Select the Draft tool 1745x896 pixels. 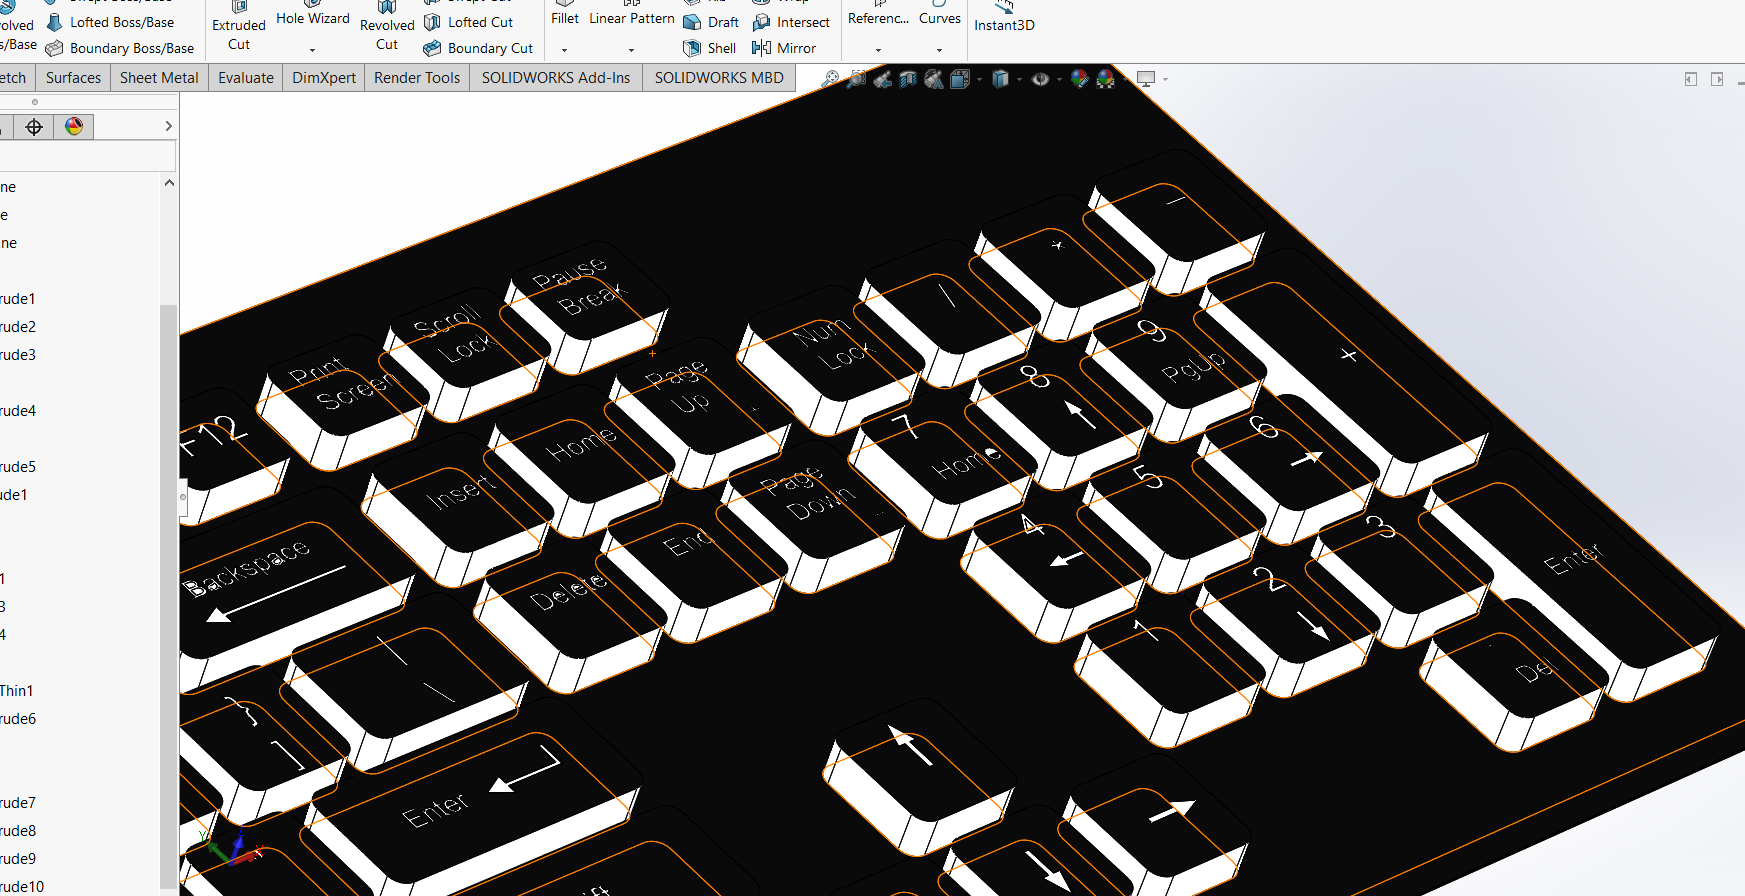pyautogui.click(x=711, y=22)
